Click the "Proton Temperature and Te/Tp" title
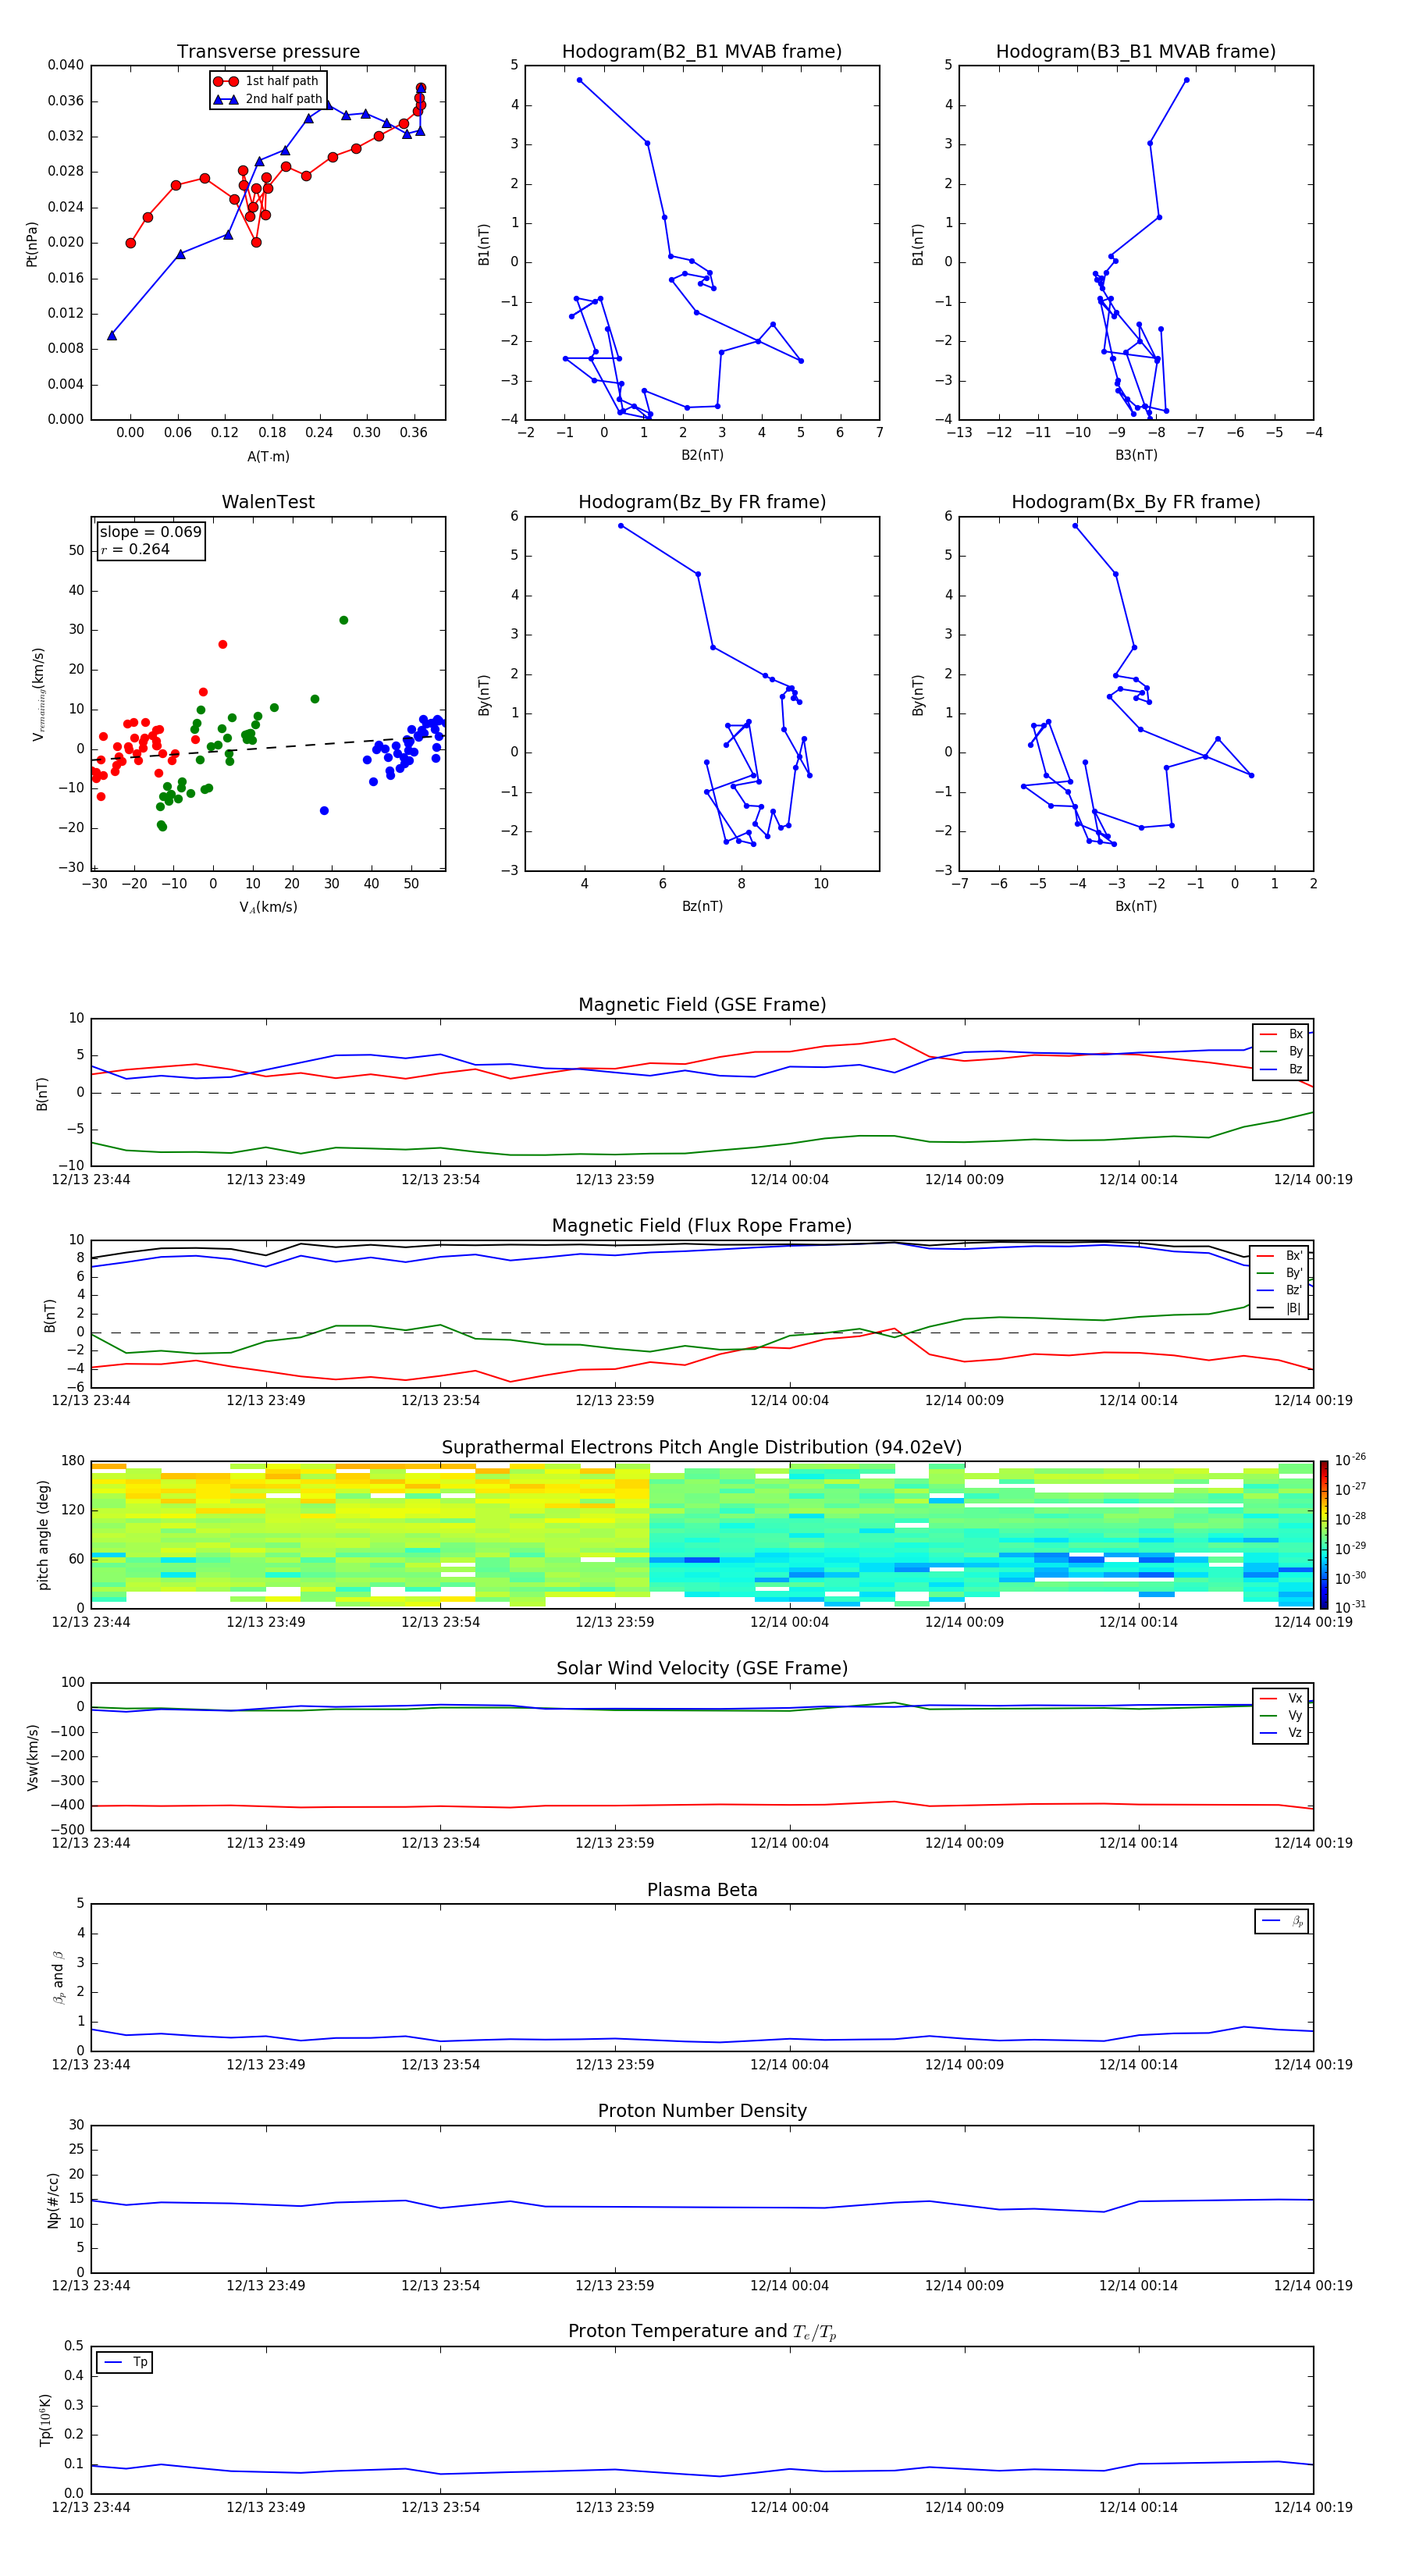This screenshot has width=1405, height=2576. (702, 2332)
